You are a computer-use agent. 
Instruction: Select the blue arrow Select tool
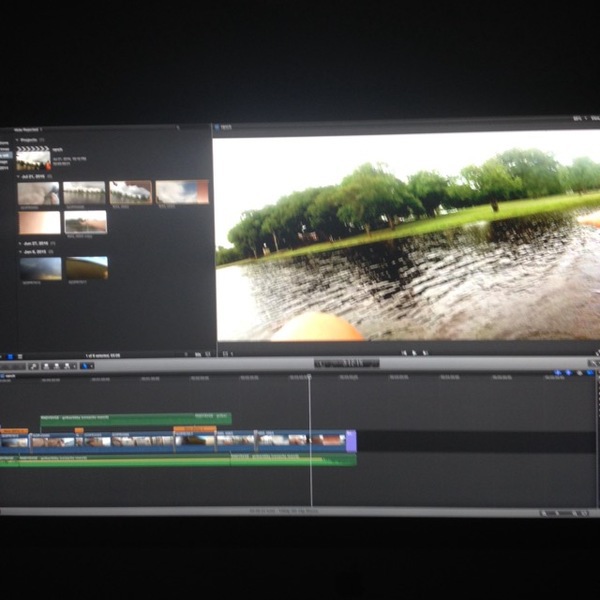click(85, 366)
